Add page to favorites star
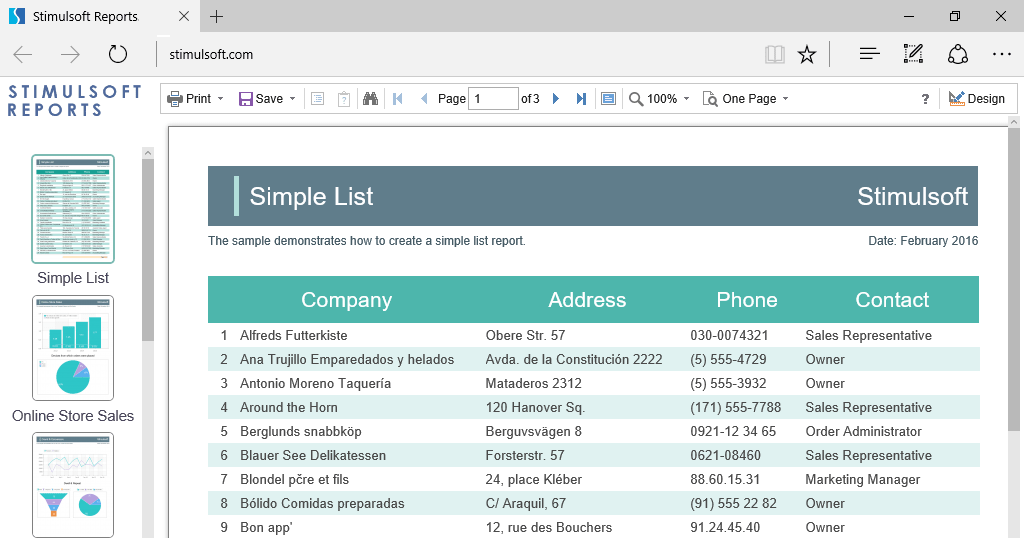Viewport: 1024px width, 538px height. (x=807, y=54)
